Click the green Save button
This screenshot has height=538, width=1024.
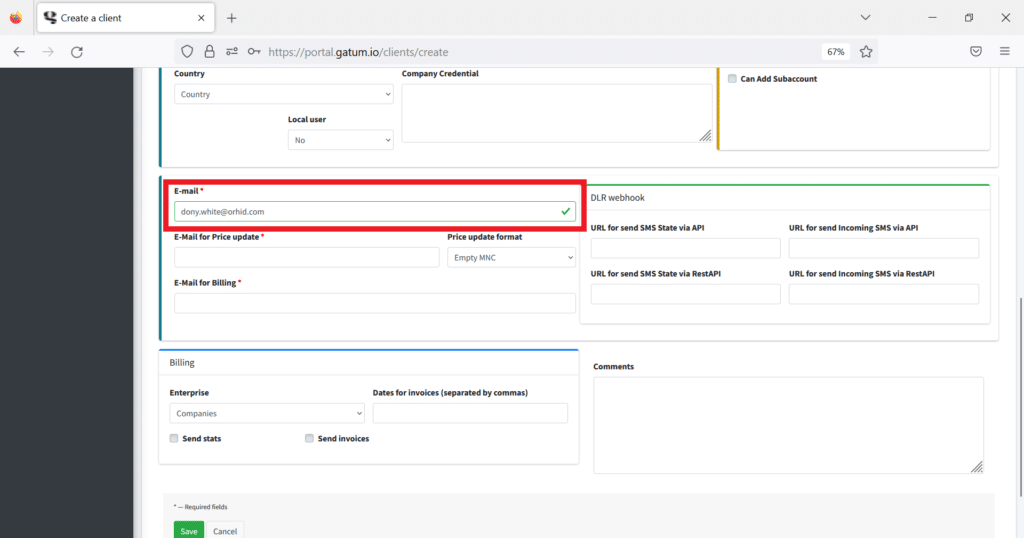click(x=189, y=530)
